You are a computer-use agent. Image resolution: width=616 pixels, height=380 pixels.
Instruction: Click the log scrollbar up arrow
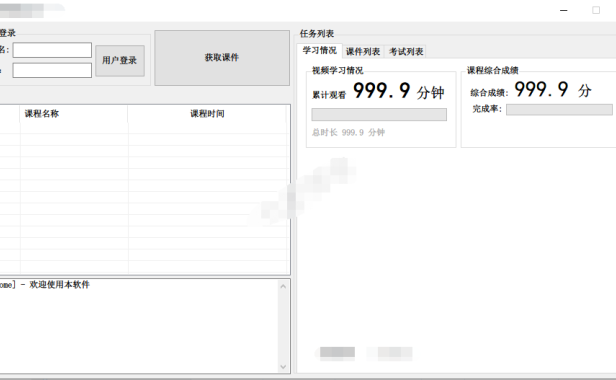pyautogui.click(x=283, y=286)
